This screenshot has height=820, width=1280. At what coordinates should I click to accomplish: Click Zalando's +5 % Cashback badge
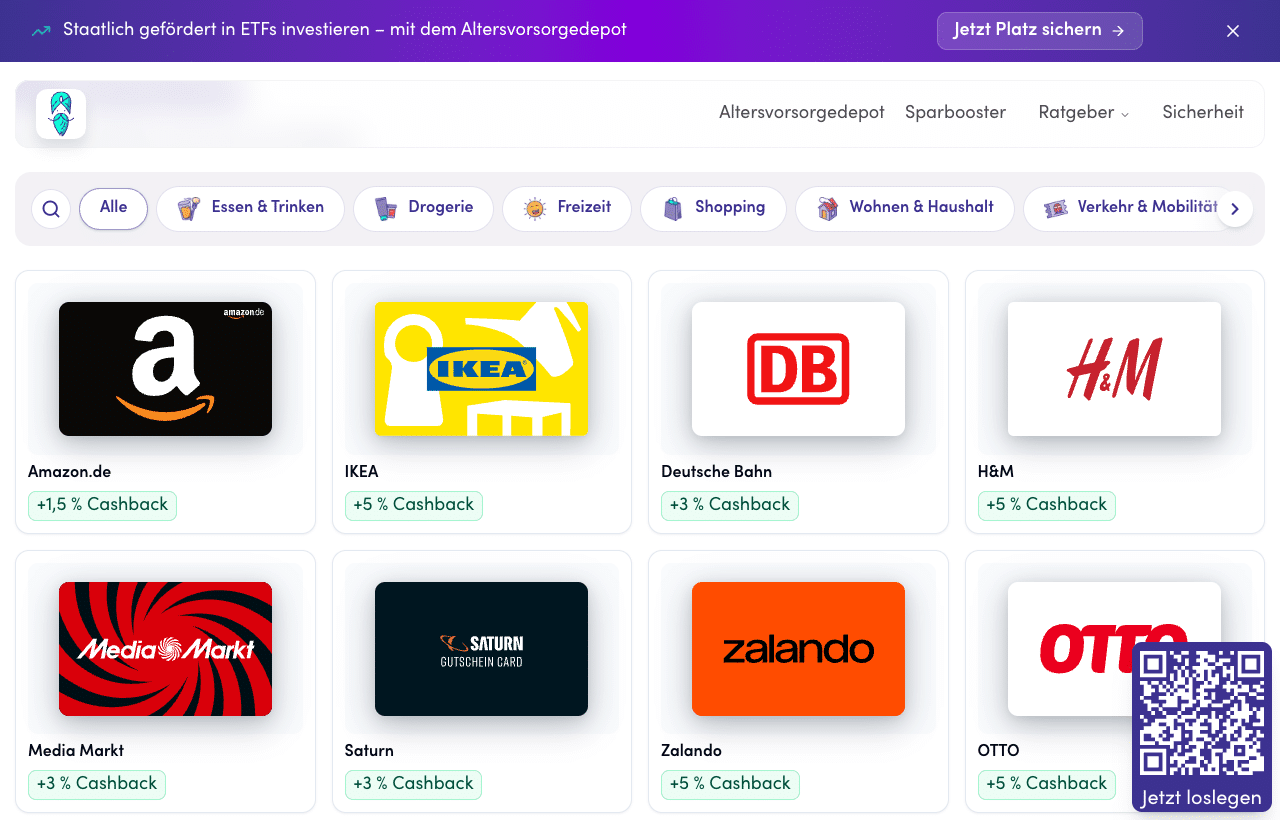[729, 784]
